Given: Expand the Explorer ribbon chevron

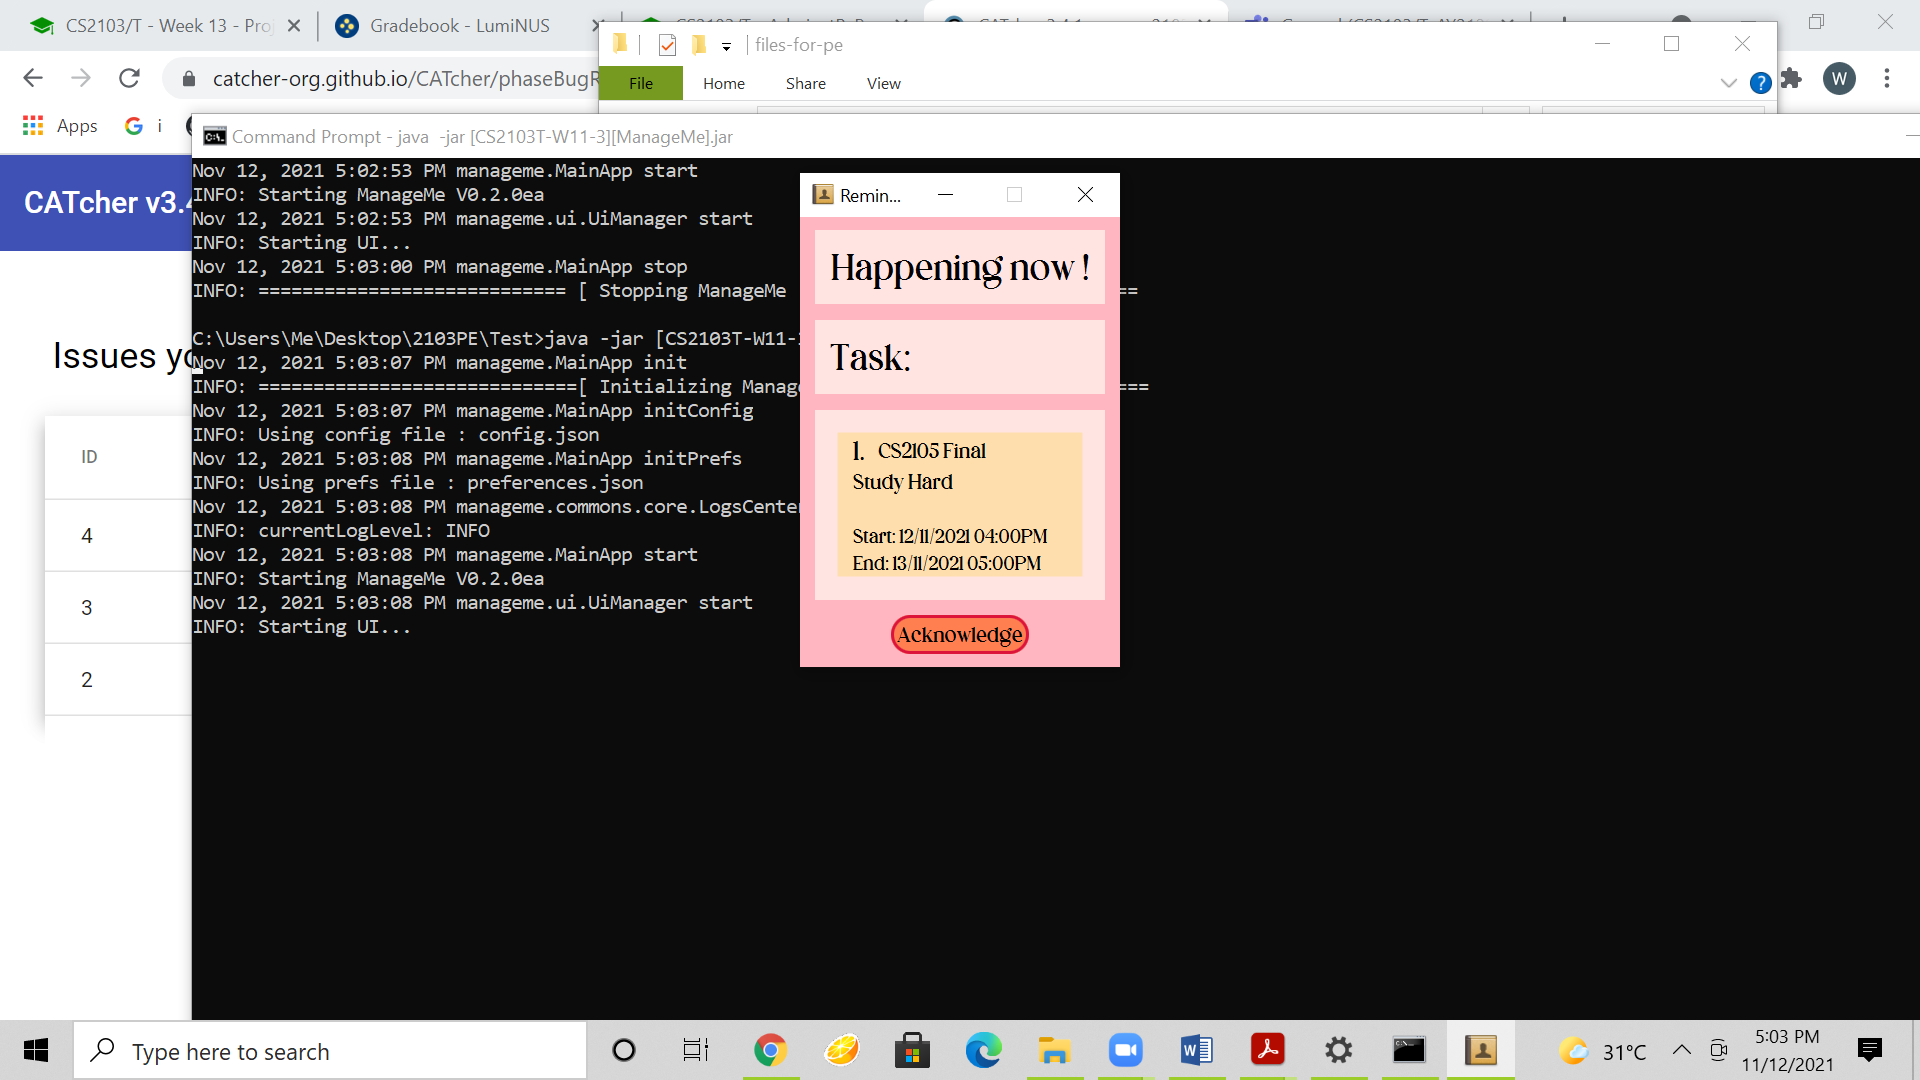Looking at the screenshot, I should coord(1728,83).
